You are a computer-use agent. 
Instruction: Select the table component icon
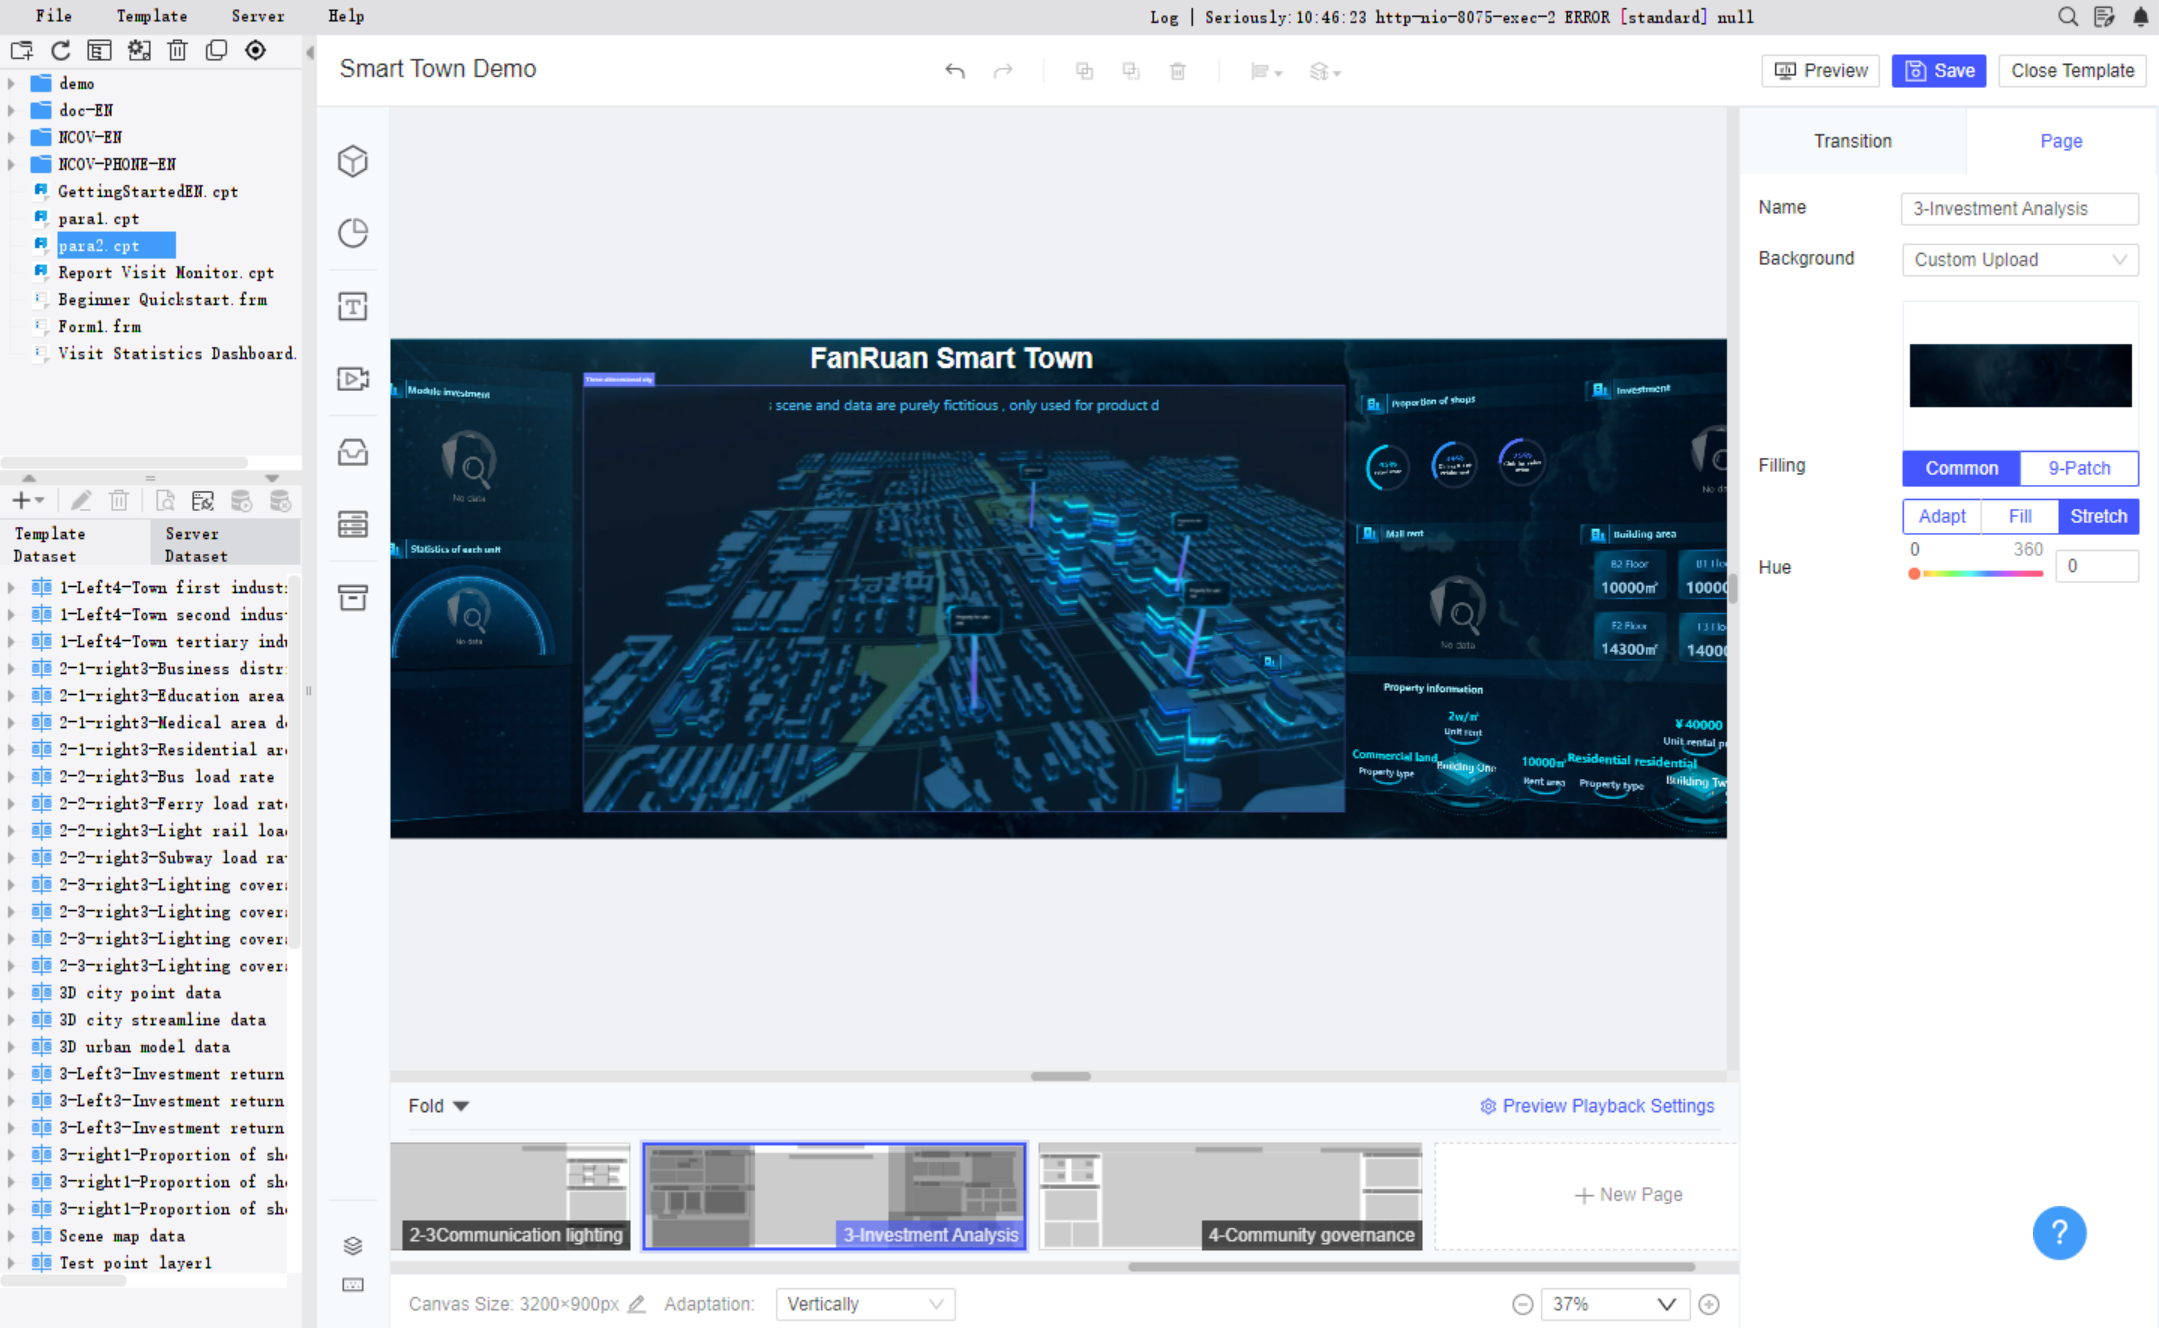[x=353, y=524]
